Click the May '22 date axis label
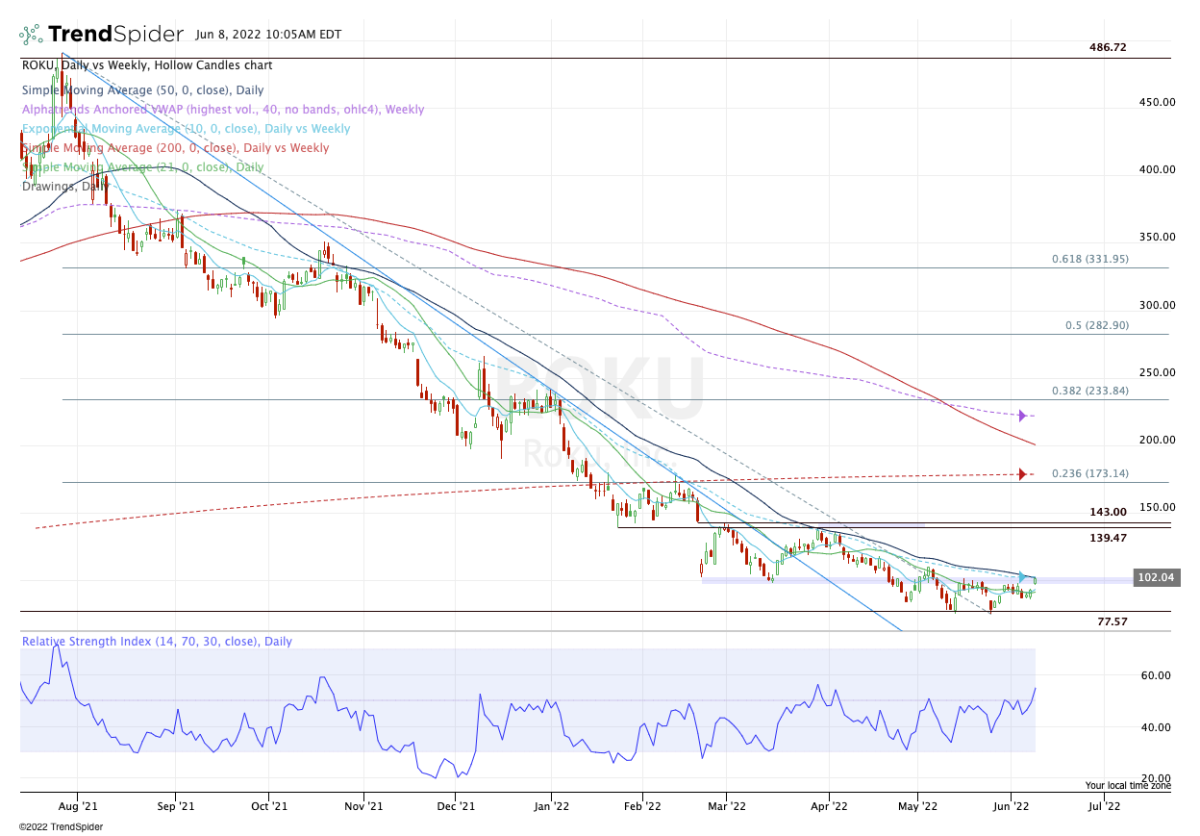1200x836 pixels. click(916, 804)
